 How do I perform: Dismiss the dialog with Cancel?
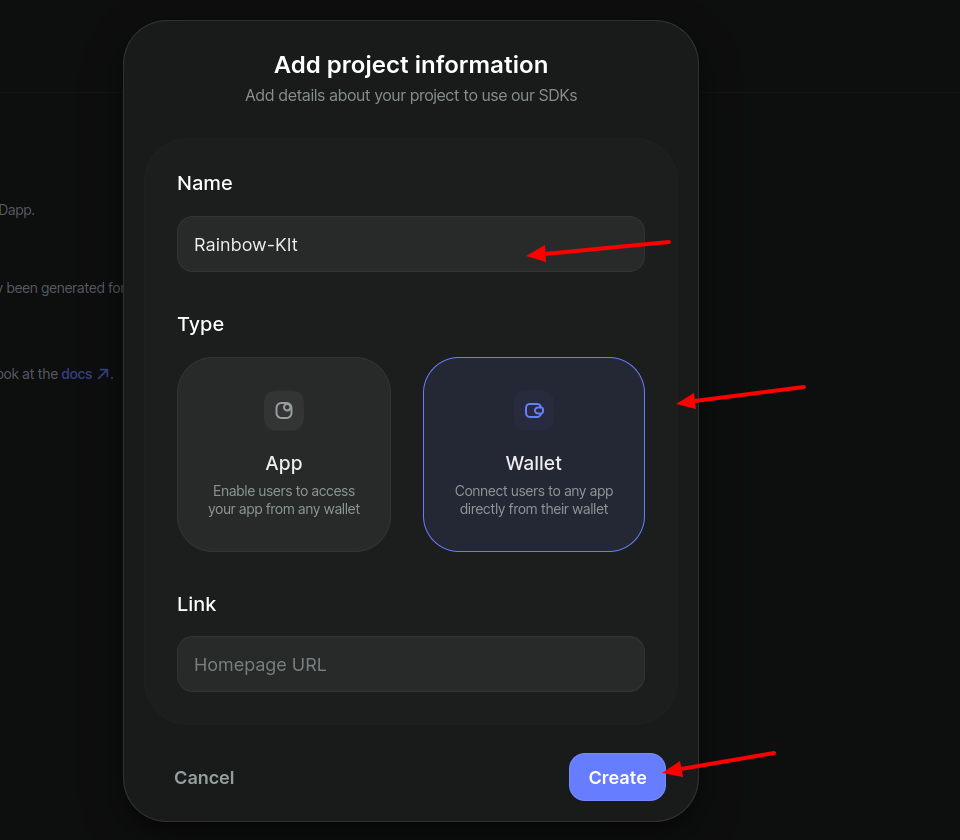(x=204, y=777)
